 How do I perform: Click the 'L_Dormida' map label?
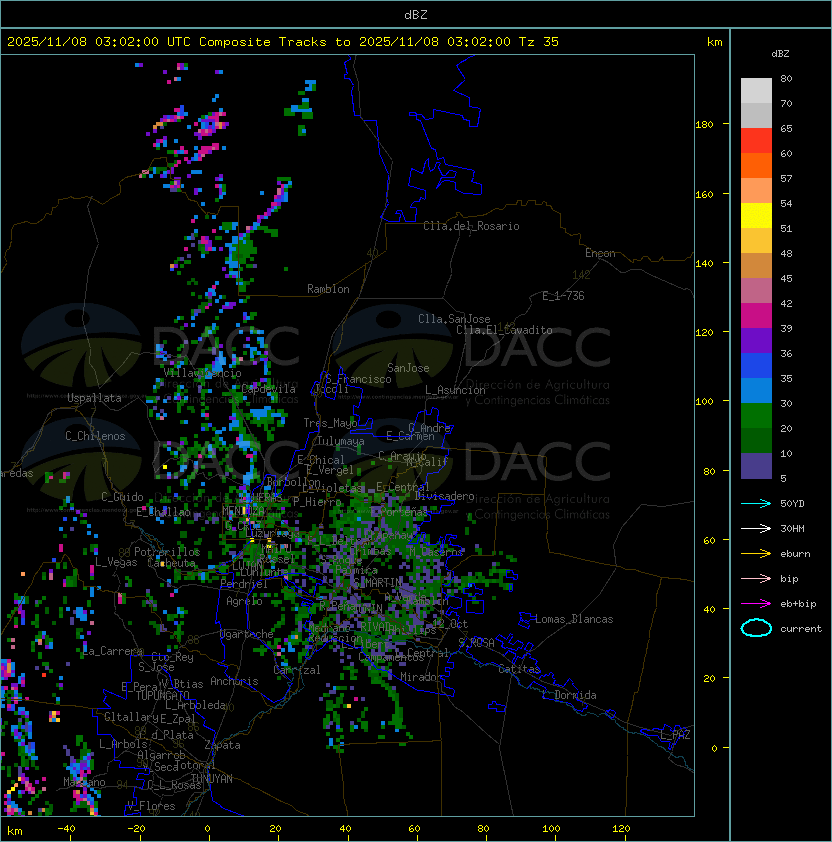(x=569, y=695)
